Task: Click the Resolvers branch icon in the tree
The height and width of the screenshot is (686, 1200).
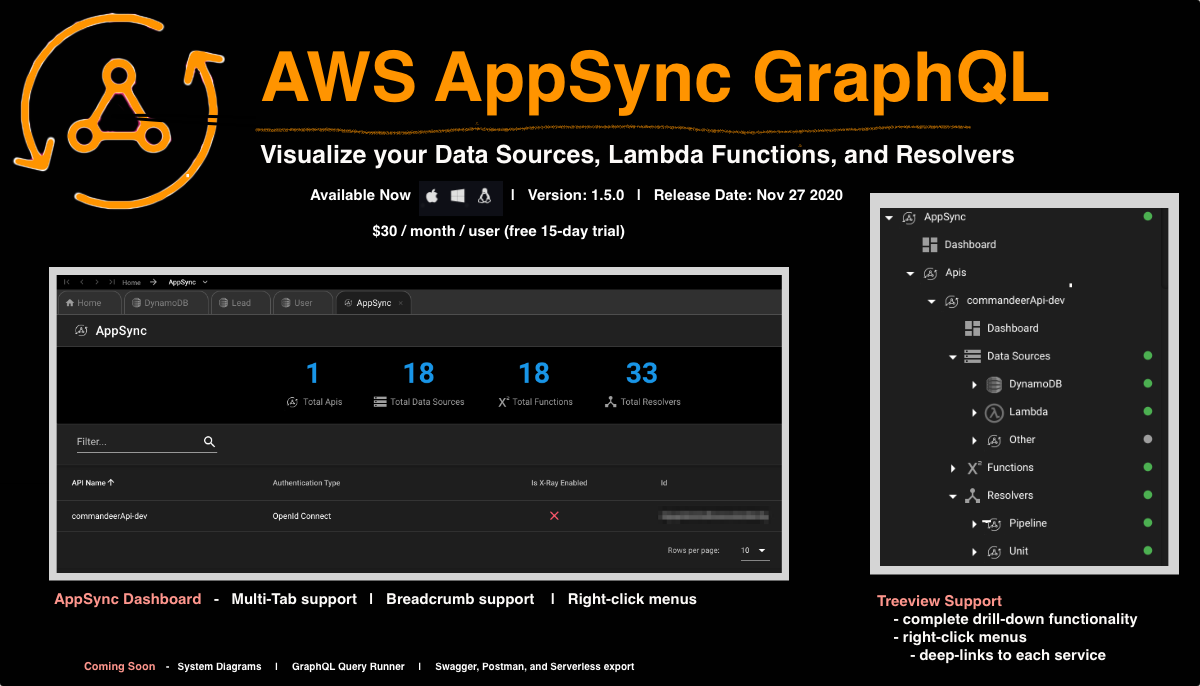Action: click(973, 495)
